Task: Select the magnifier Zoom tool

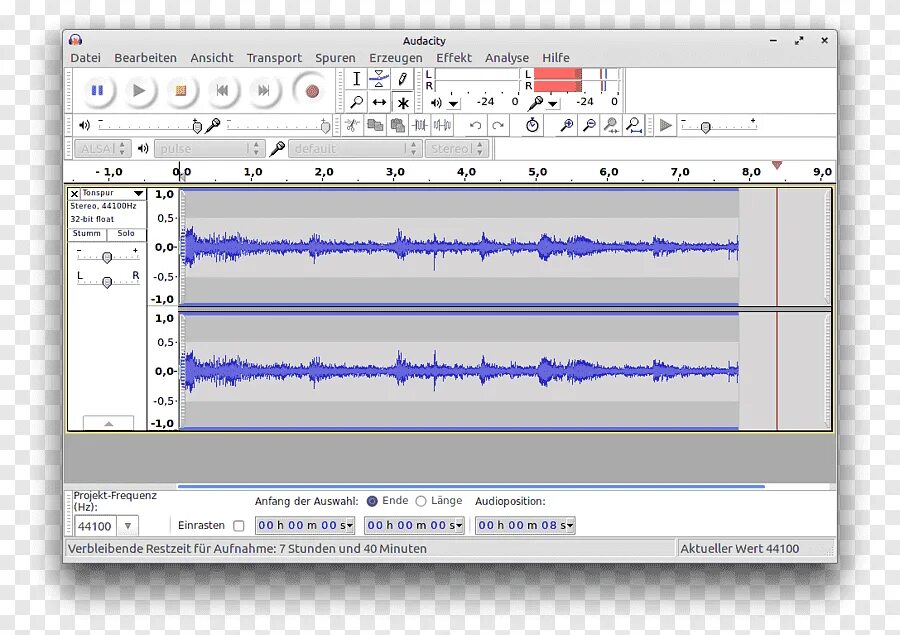Action: [x=356, y=102]
